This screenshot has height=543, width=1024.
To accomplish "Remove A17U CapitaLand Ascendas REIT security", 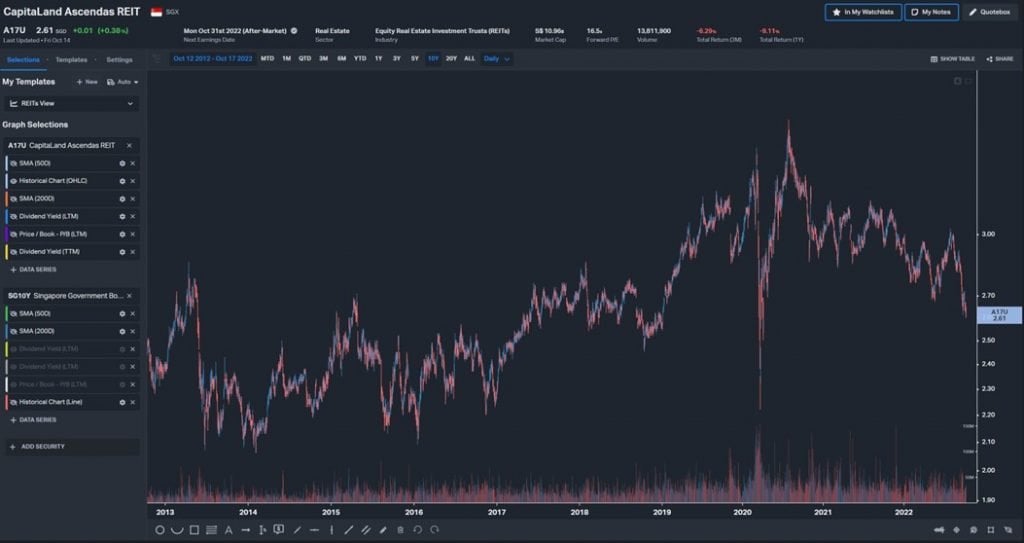I will (x=129, y=146).
